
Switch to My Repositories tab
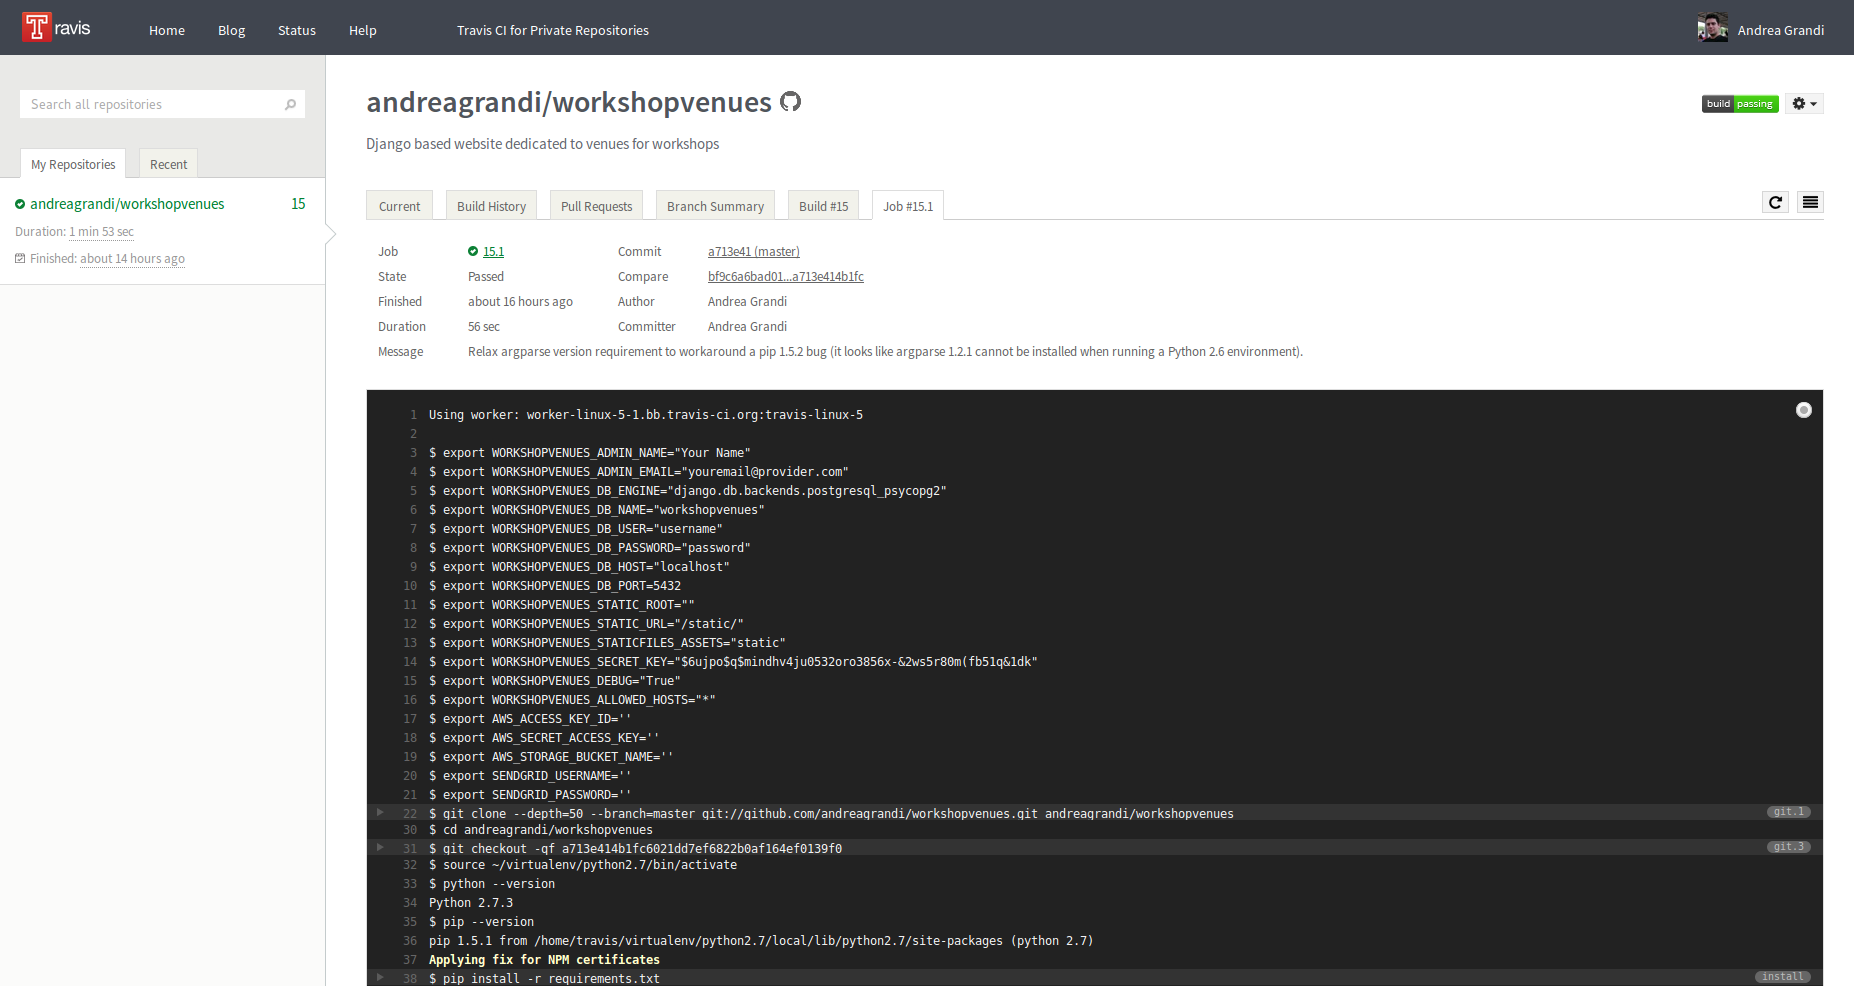(x=73, y=164)
